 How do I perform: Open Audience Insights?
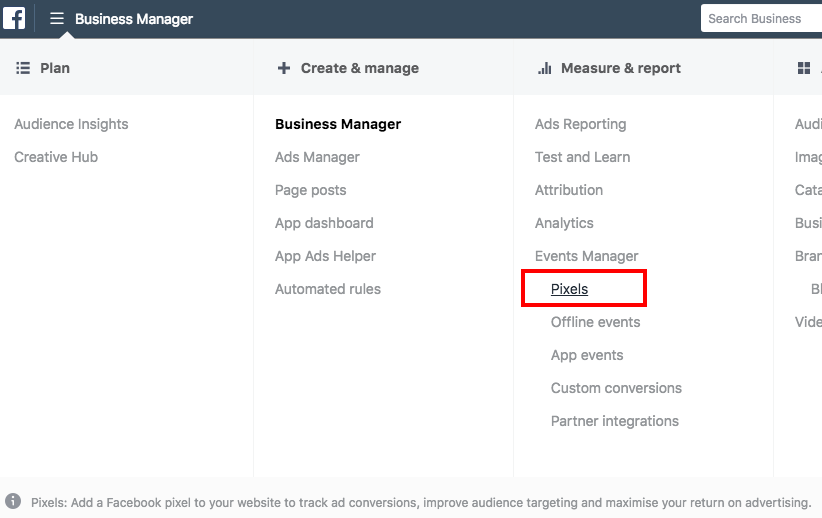click(71, 124)
